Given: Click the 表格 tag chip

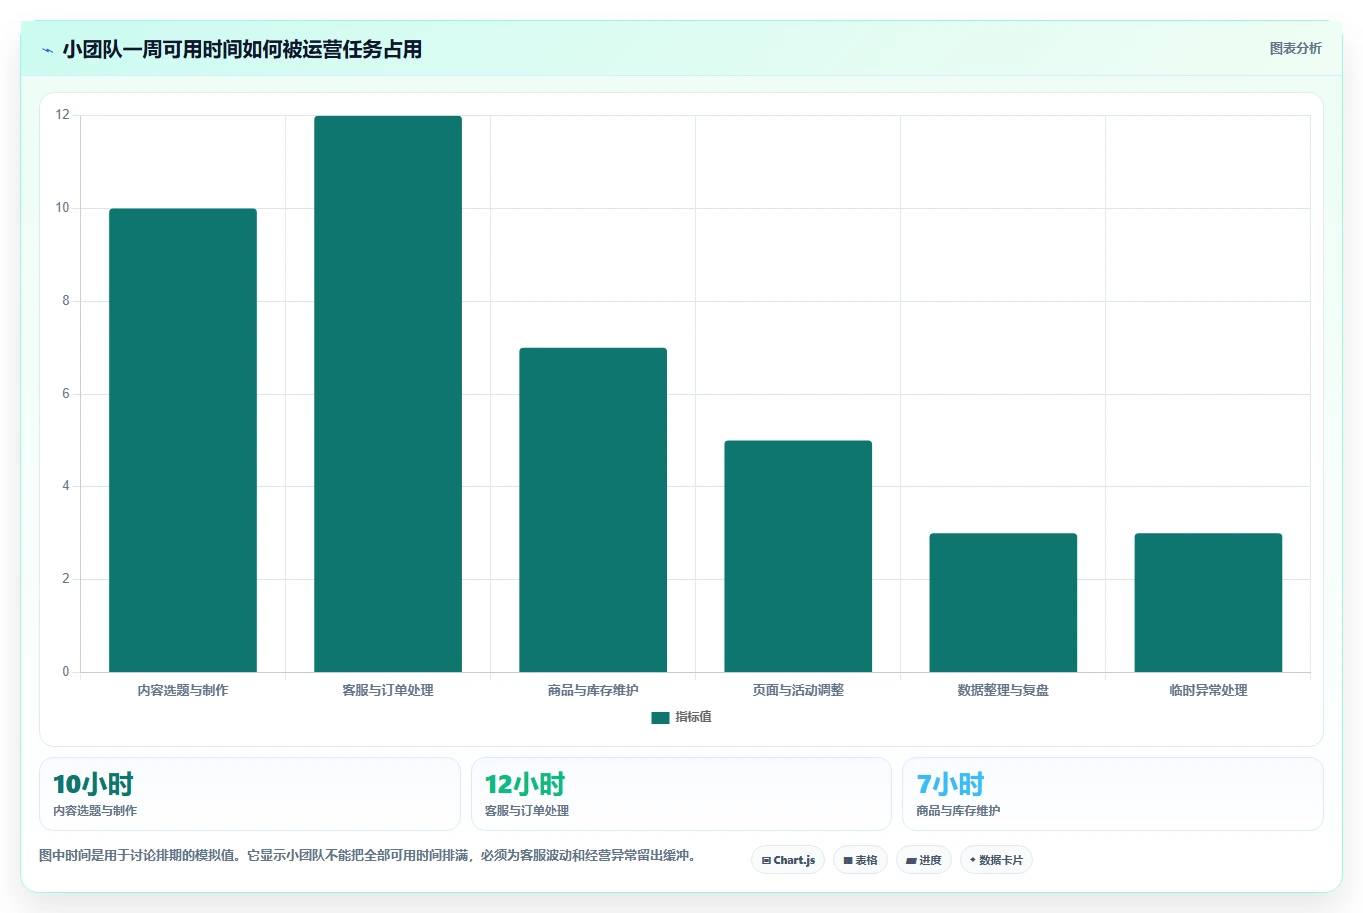Looking at the screenshot, I should [860, 860].
